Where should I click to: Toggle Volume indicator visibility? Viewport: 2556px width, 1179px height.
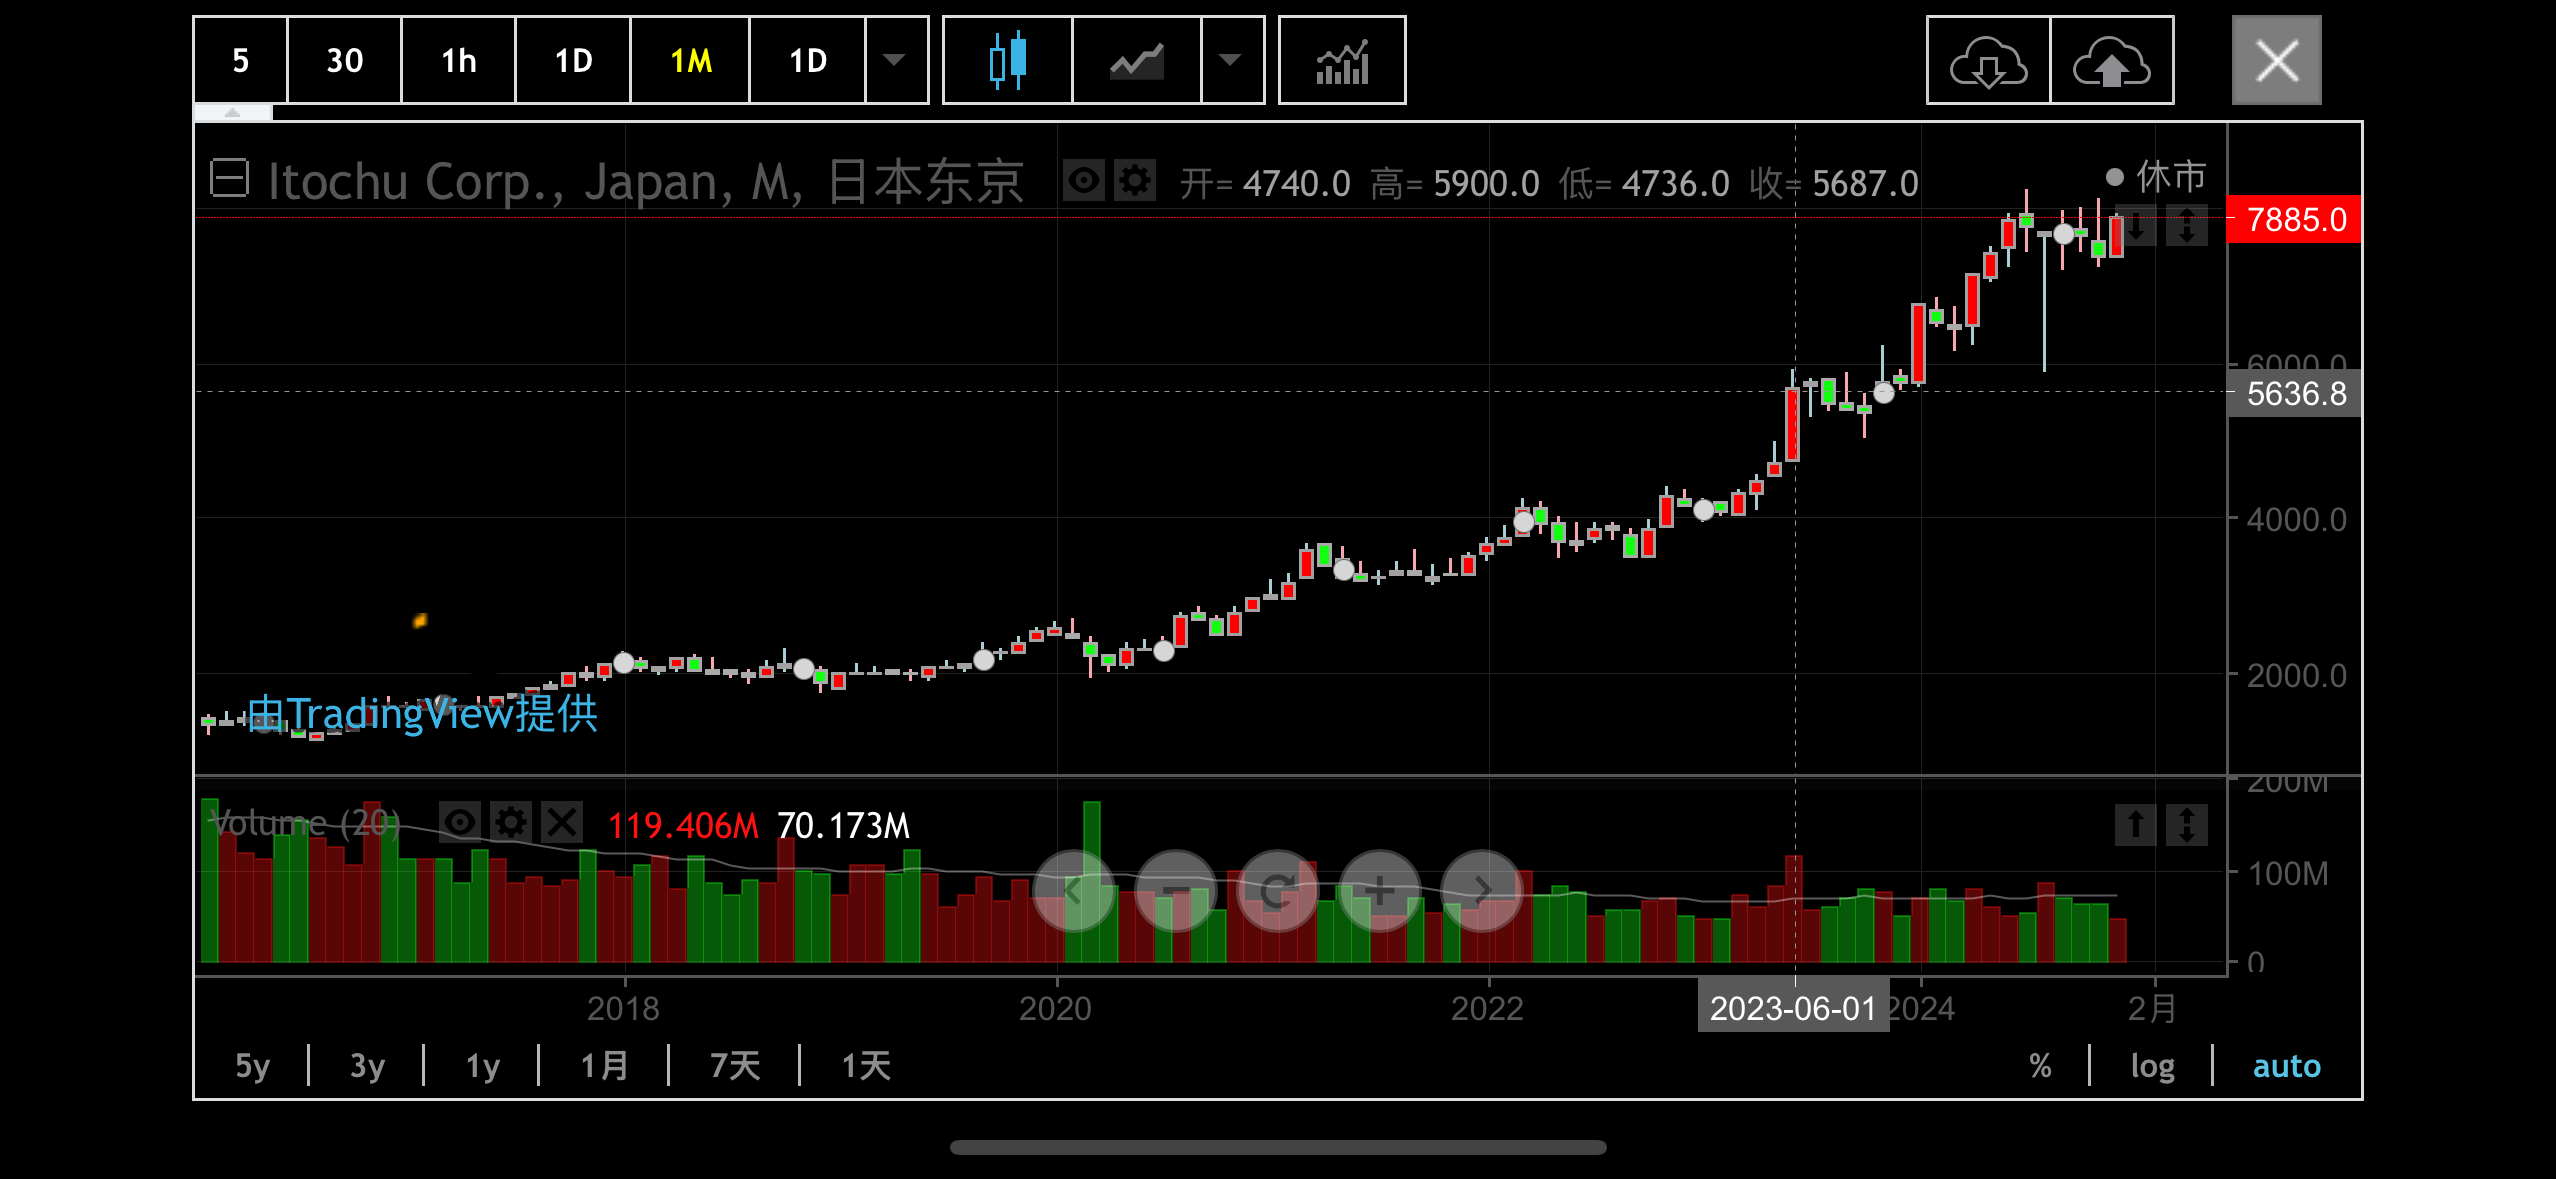click(x=460, y=823)
